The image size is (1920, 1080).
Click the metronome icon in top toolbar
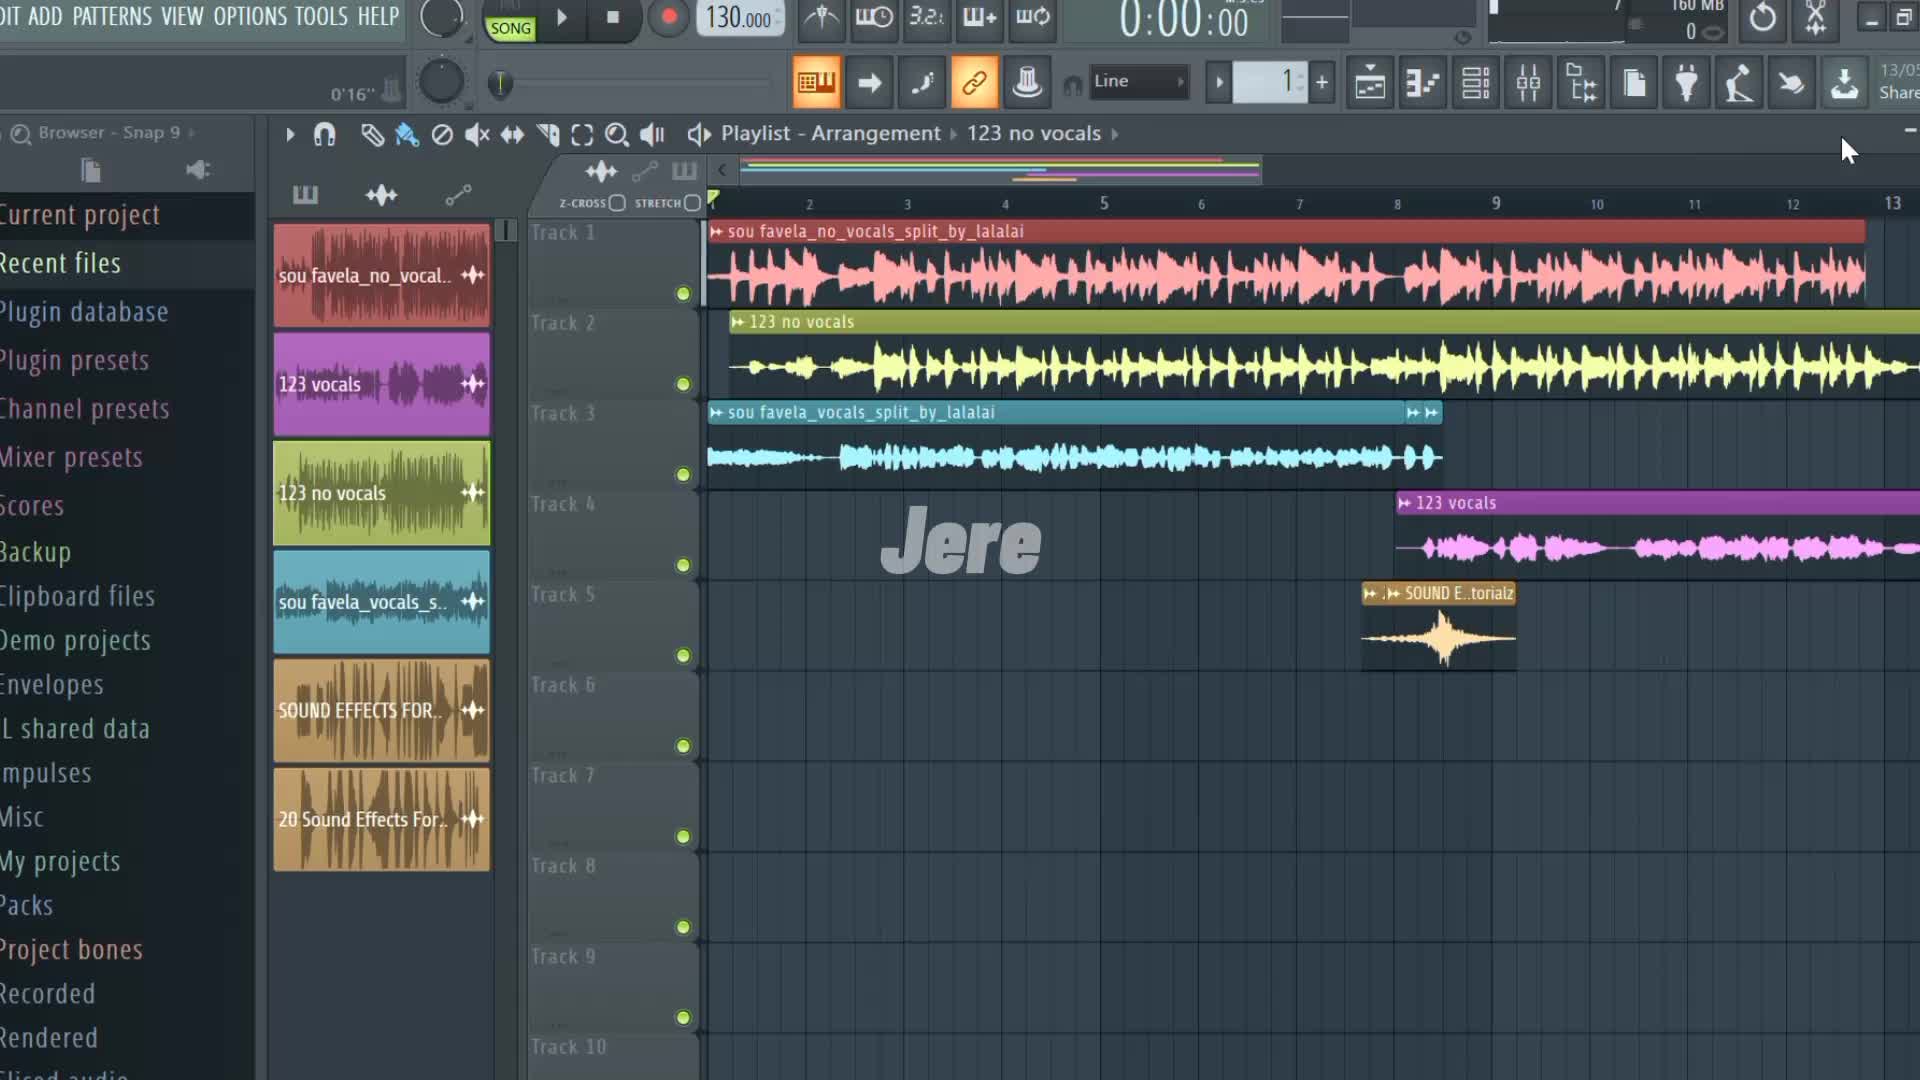(822, 17)
